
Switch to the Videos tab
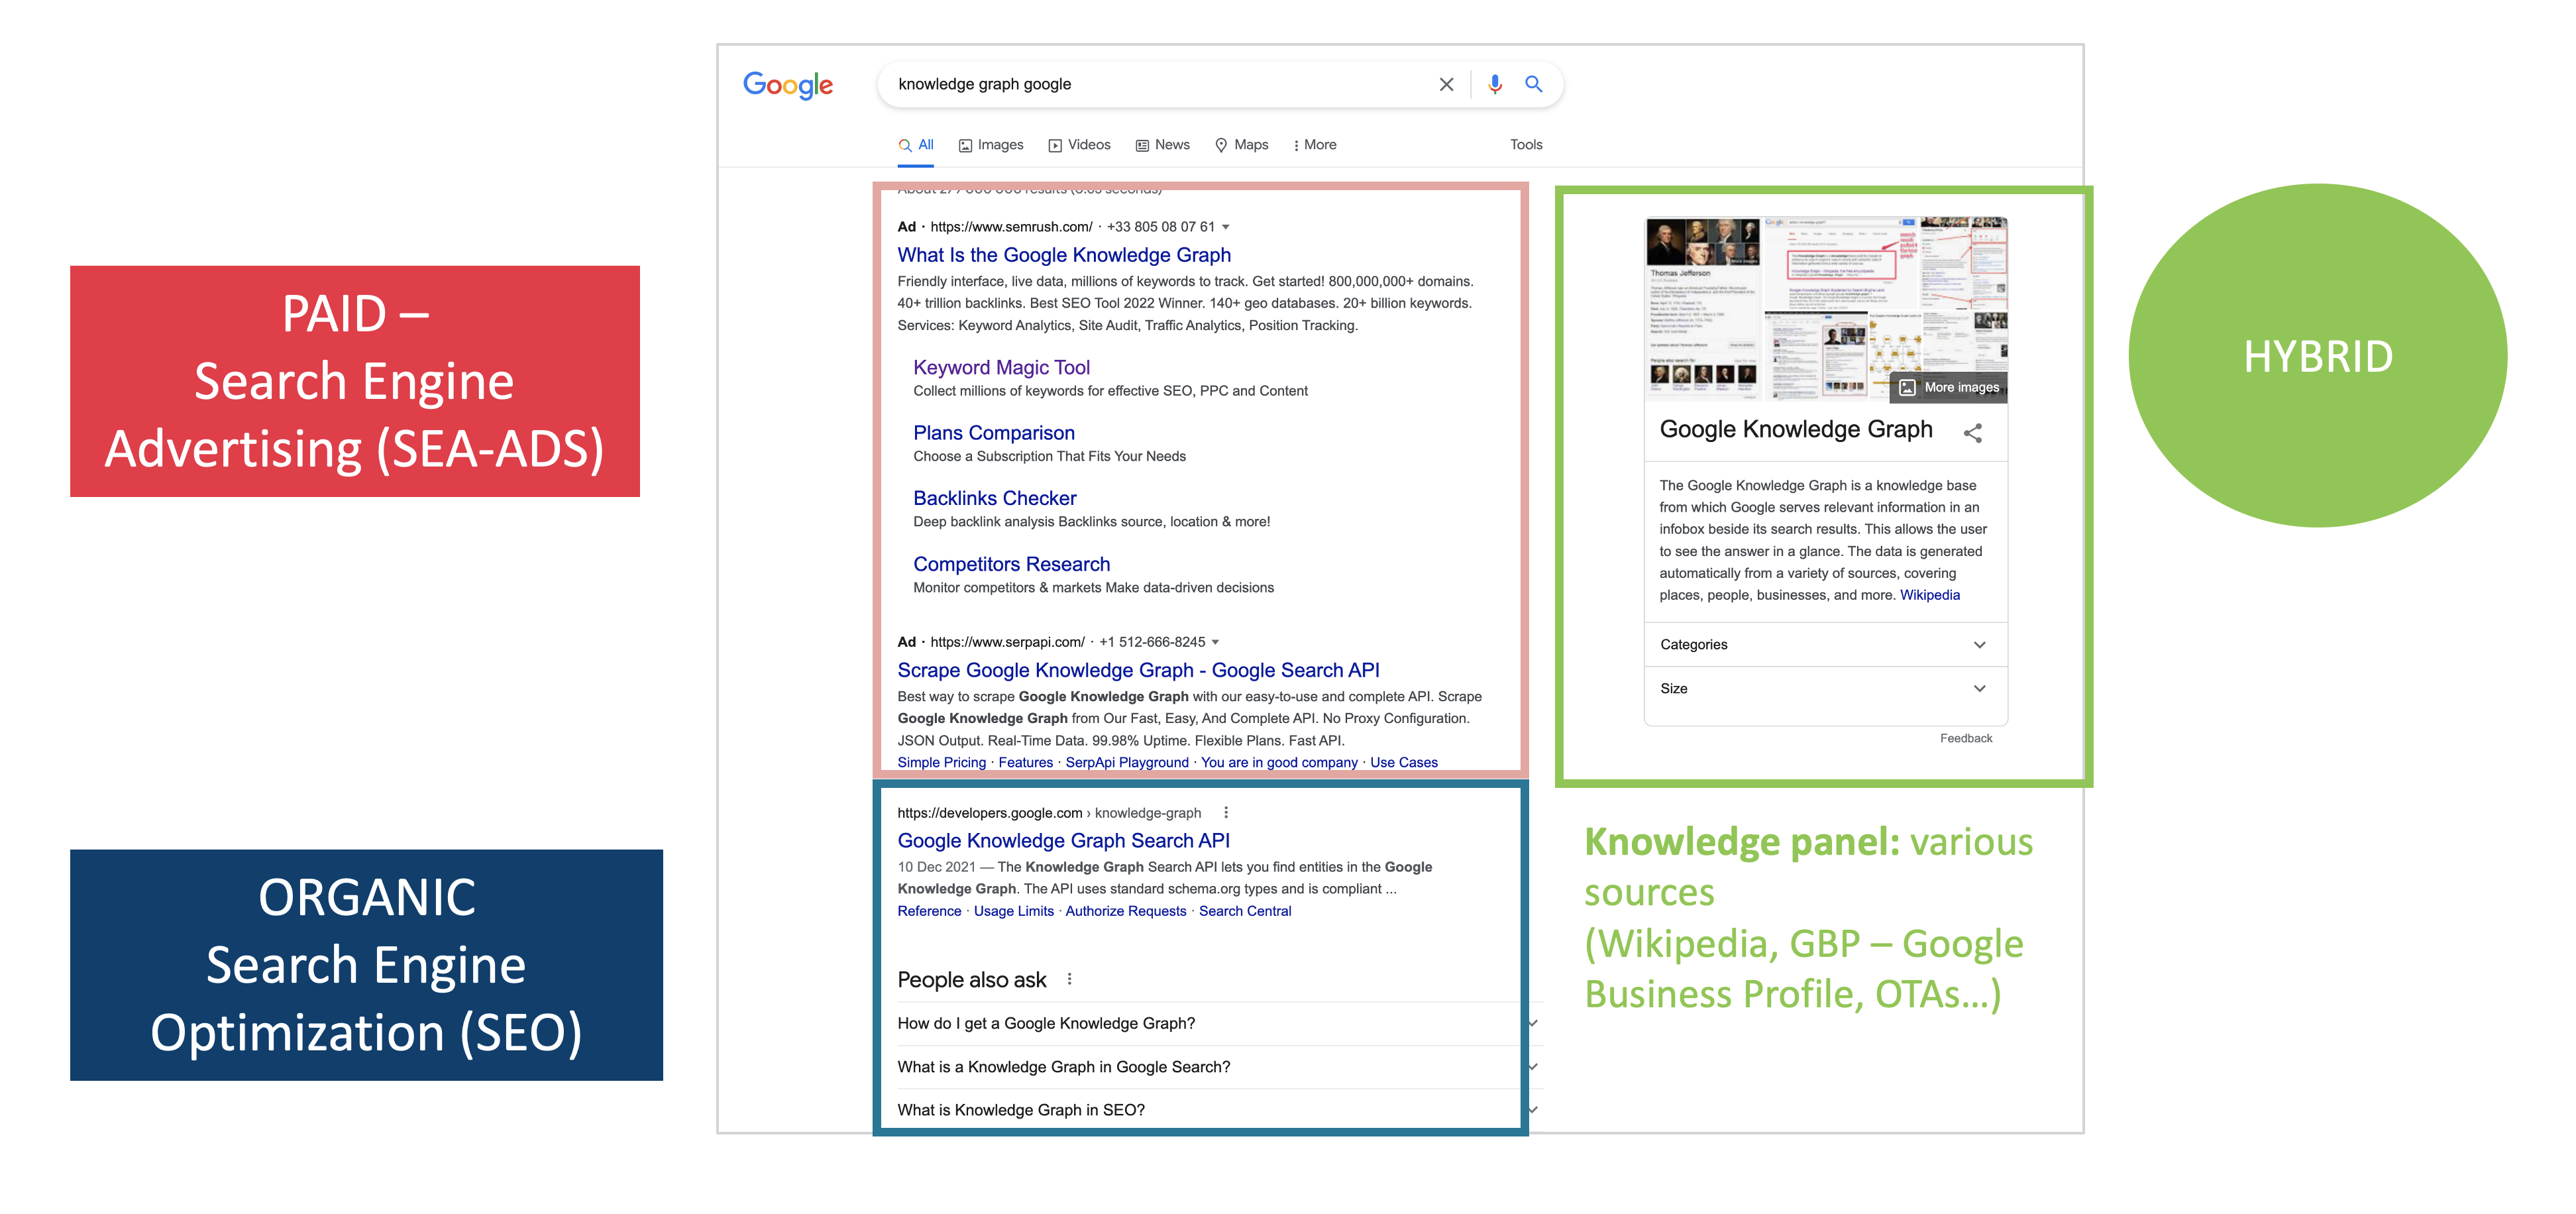point(1079,145)
